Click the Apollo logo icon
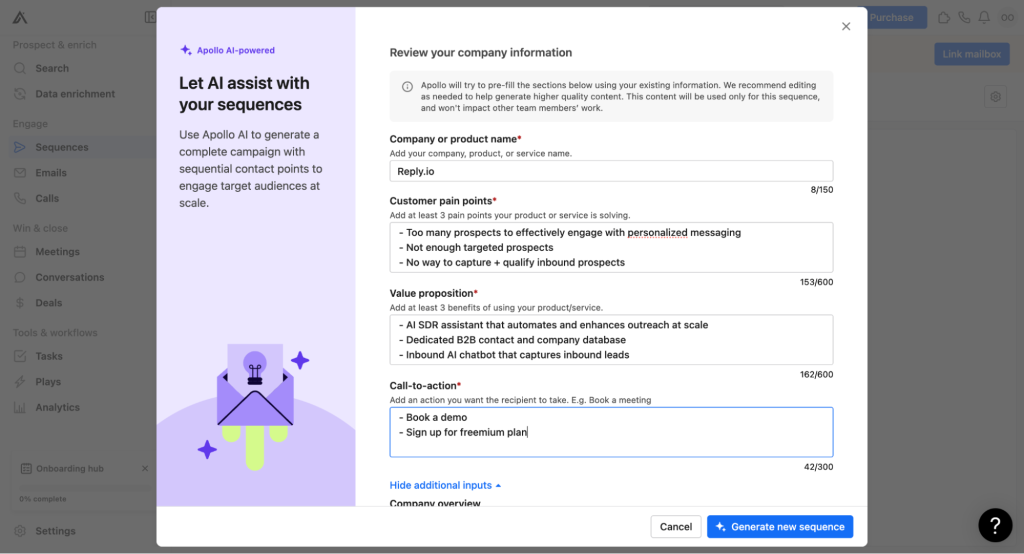Screen dimensions: 1024x554 coord(20,18)
